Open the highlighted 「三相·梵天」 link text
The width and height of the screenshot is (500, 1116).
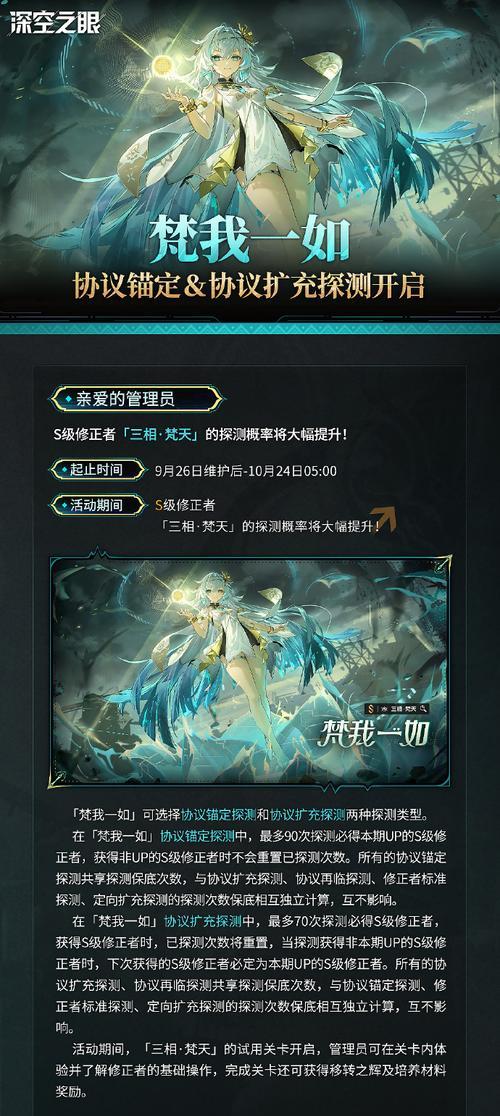[x=162, y=435]
